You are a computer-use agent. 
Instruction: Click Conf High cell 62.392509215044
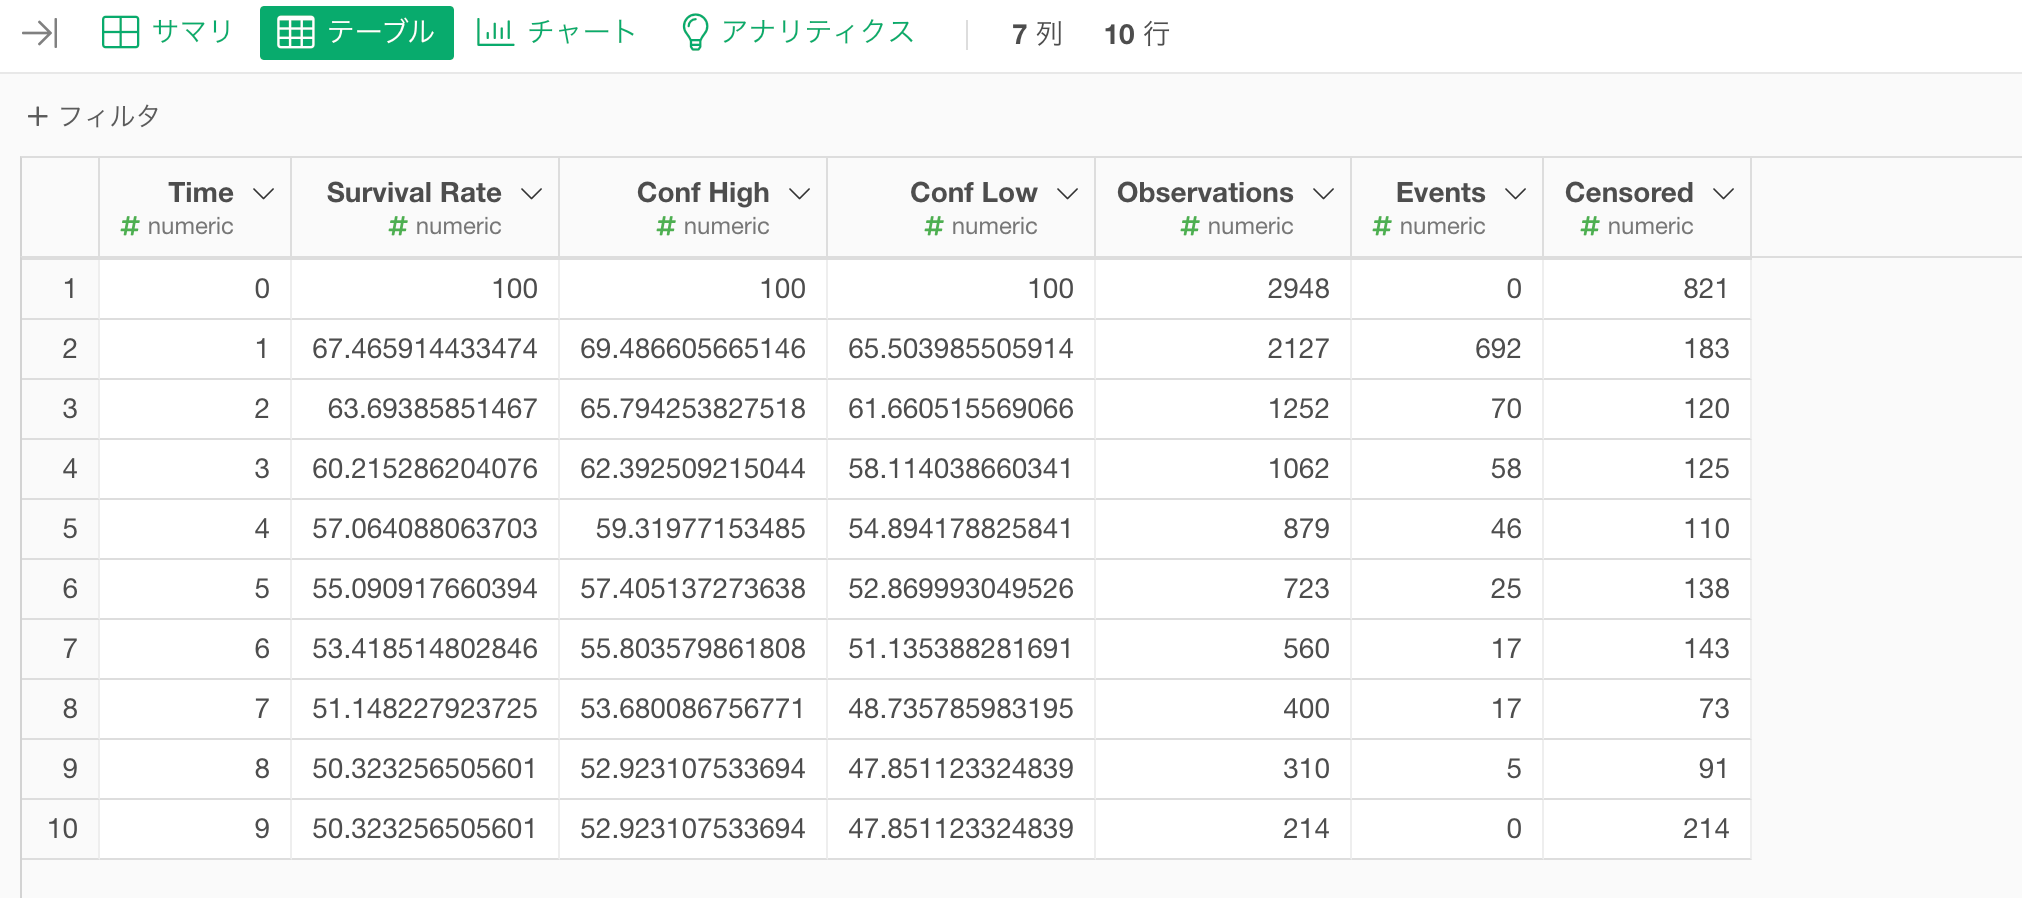tap(693, 469)
